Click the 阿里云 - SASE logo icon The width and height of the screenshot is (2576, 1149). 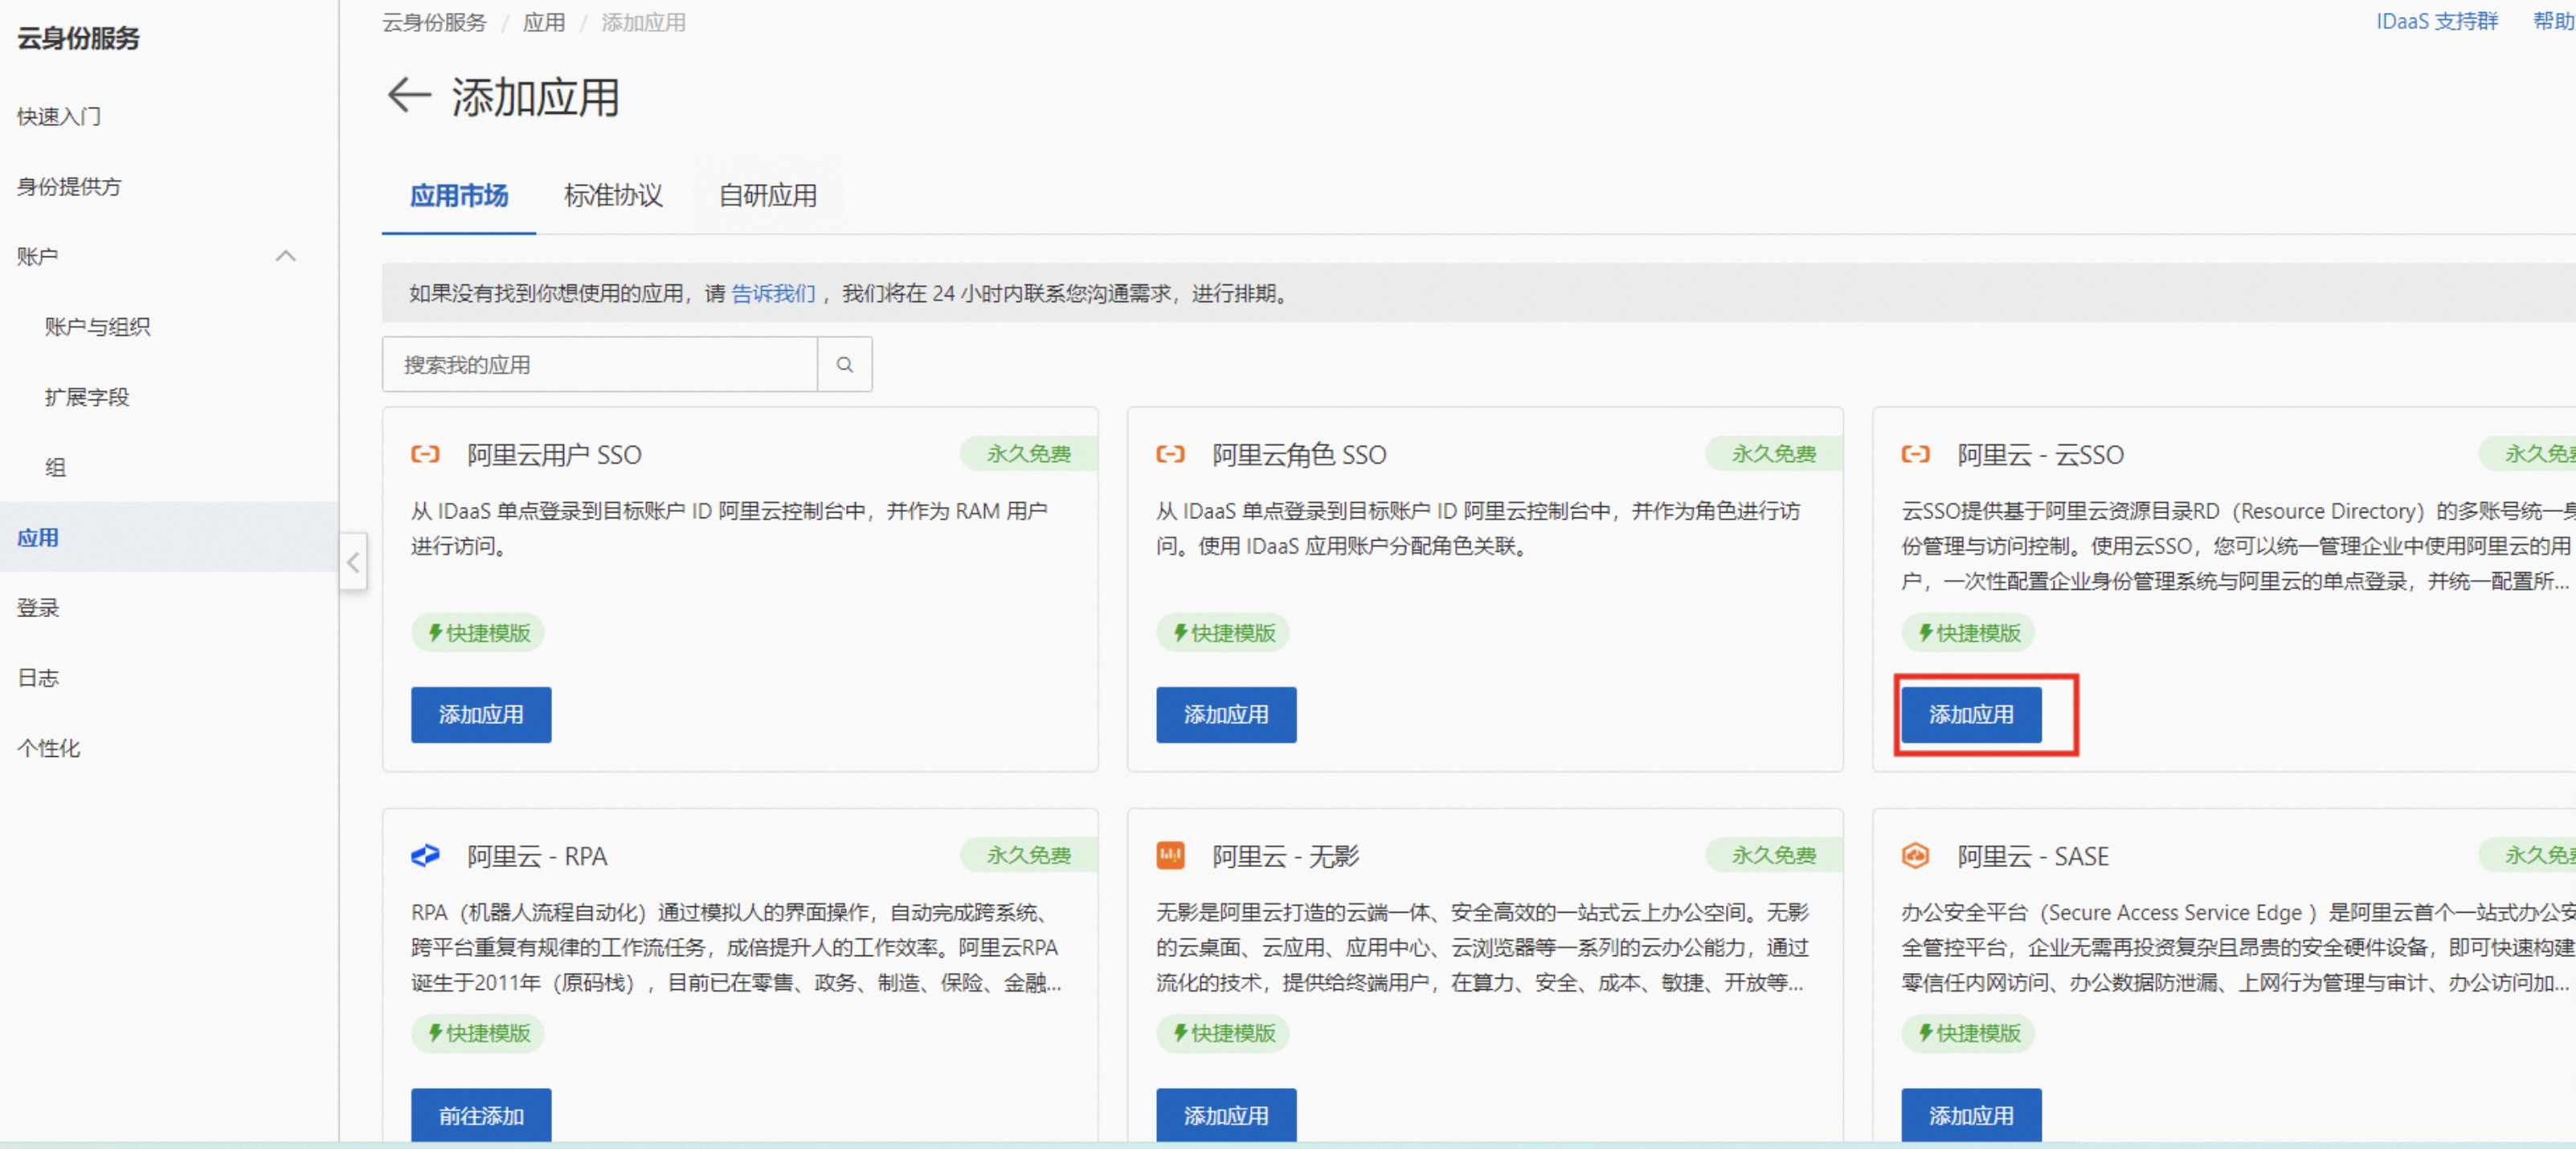click(x=1915, y=856)
